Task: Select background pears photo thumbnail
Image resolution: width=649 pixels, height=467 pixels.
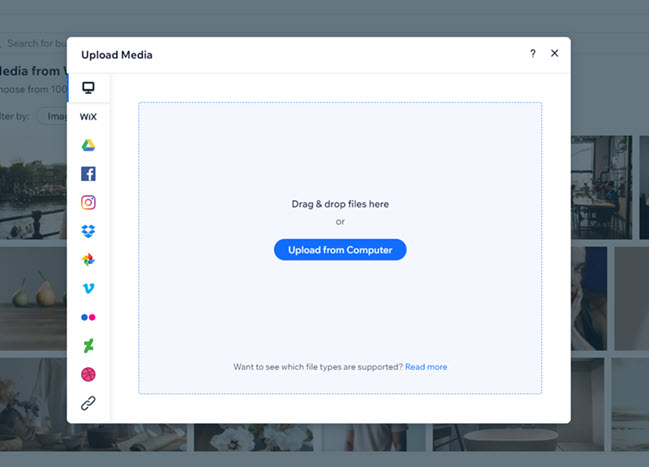Action: click(33, 298)
